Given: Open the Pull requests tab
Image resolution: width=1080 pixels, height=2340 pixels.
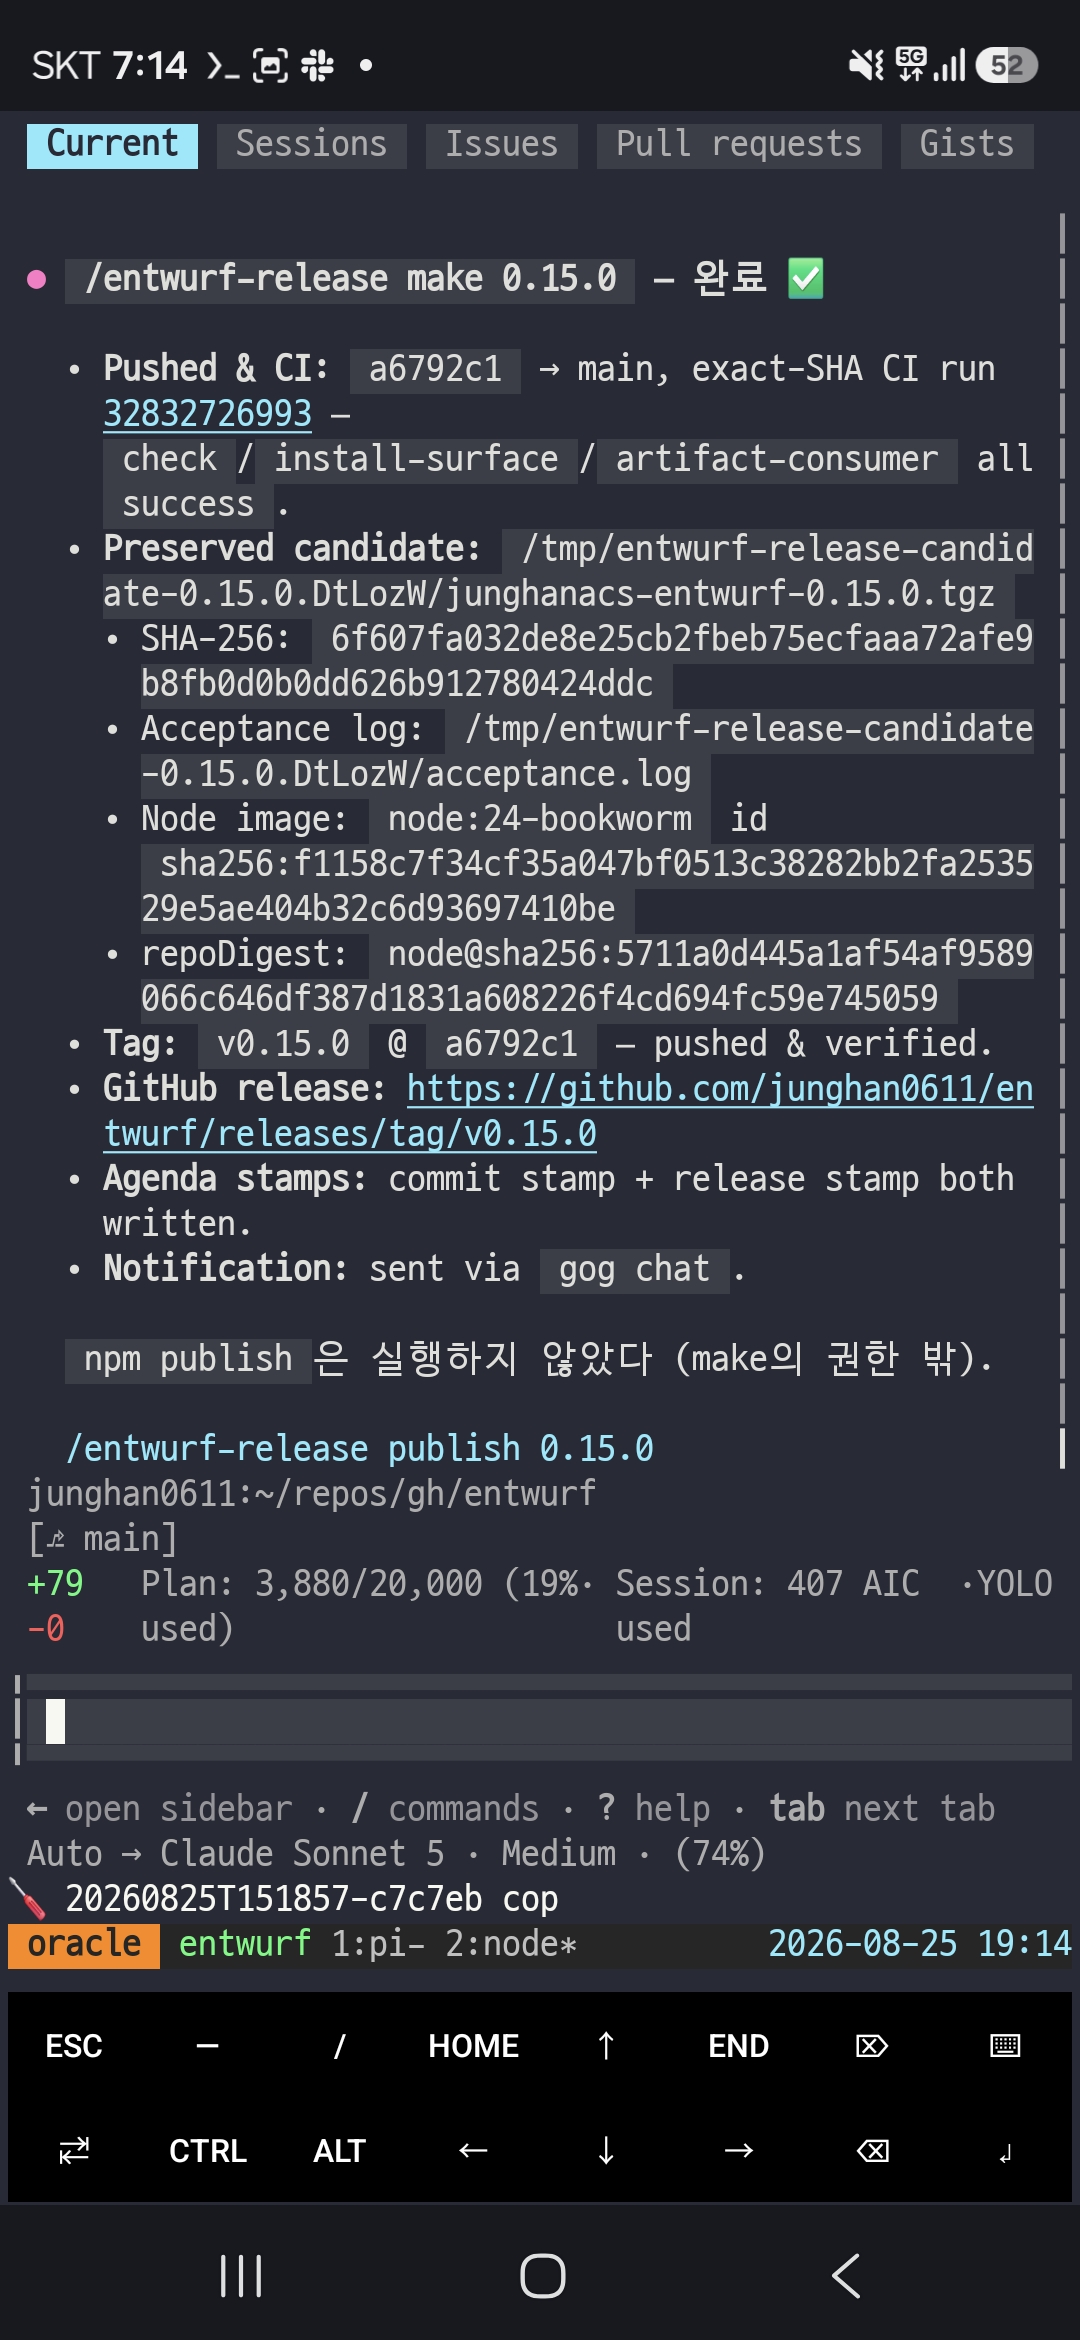Looking at the screenshot, I should click(x=739, y=145).
